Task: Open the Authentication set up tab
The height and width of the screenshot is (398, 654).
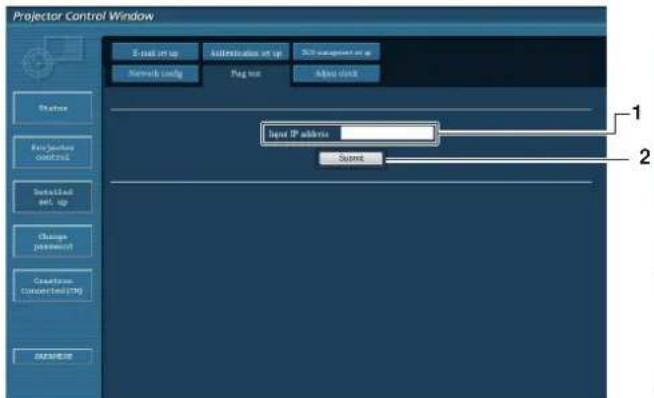Action: pyautogui.click(x=246, y=53)
